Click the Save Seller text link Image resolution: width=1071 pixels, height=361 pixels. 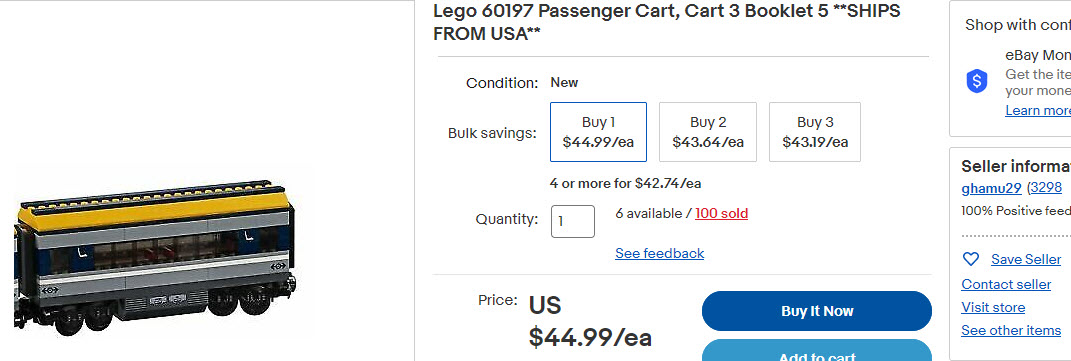point(1026,259)
